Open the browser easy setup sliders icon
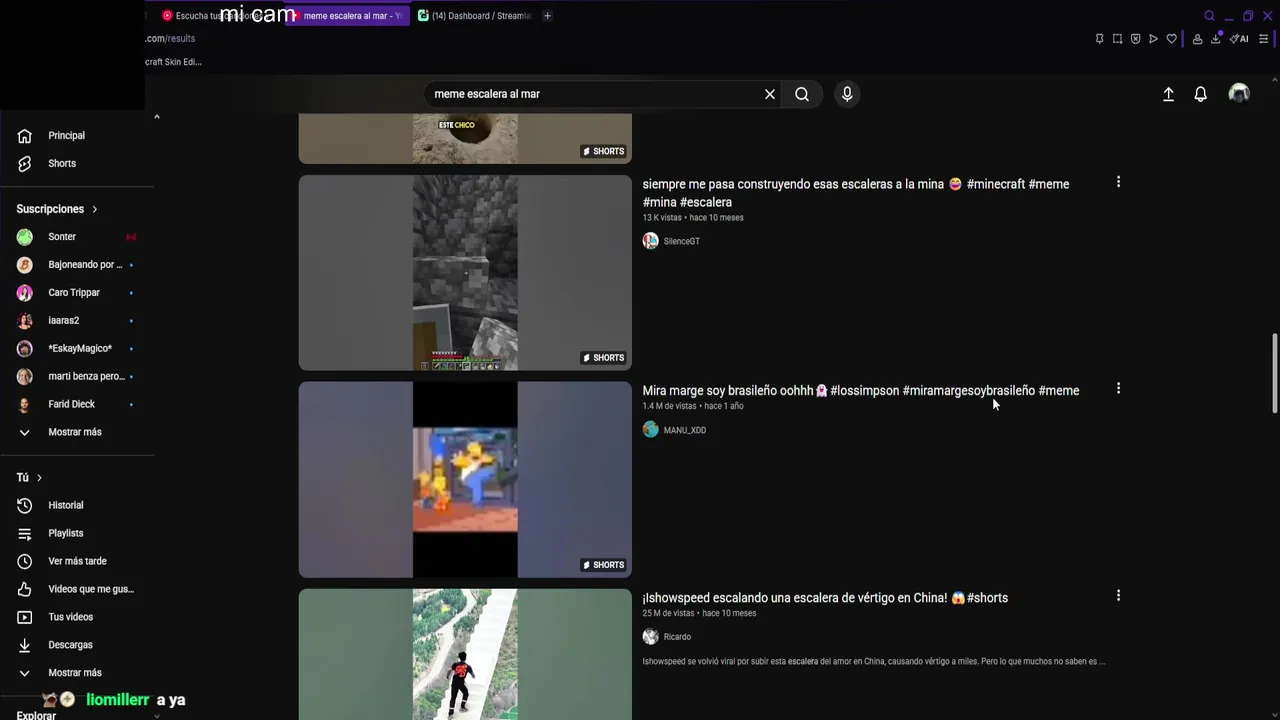This screenshot has height=720, width=1280. (1263, 39)
